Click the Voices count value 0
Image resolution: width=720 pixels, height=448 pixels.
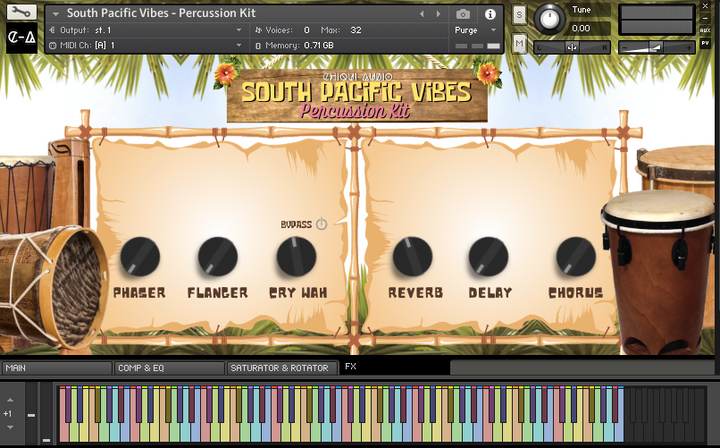(306, 30)
